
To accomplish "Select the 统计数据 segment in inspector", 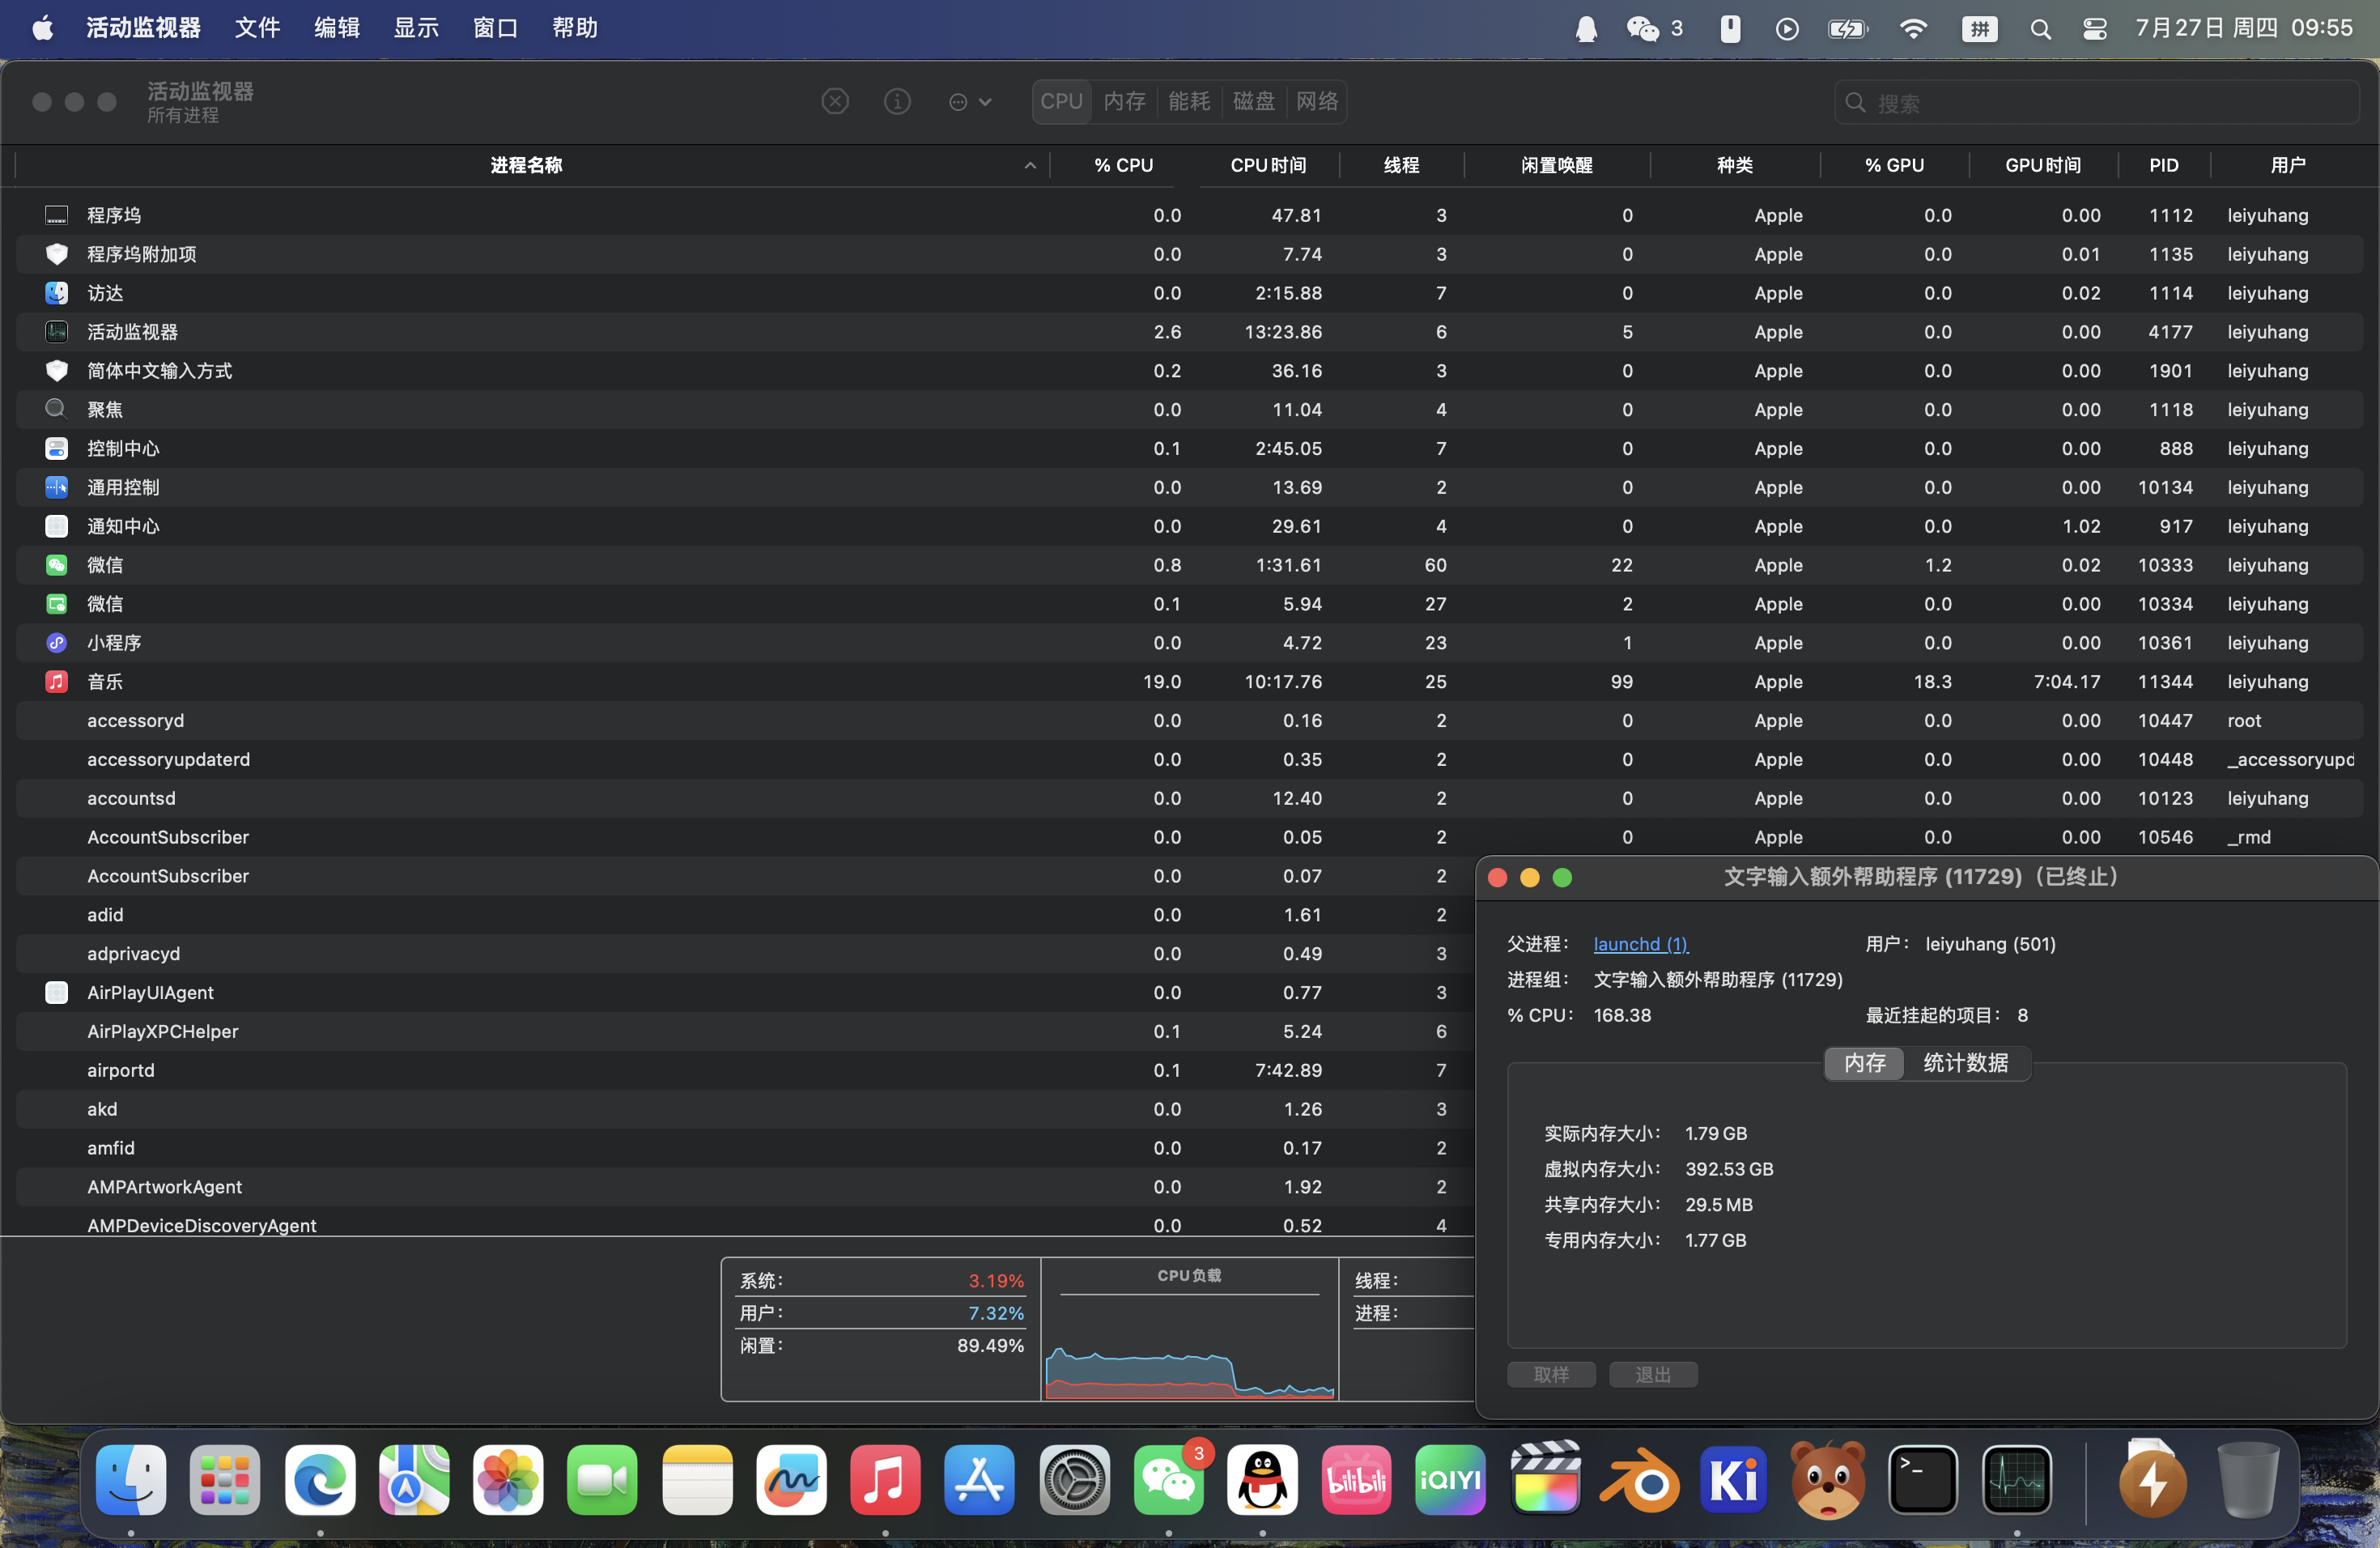I will [x=1965, y=1063].
